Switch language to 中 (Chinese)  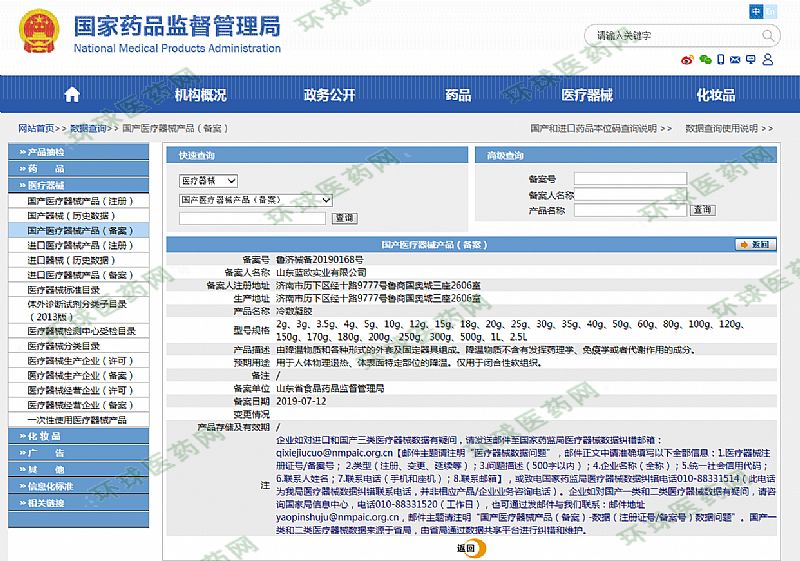756,11
